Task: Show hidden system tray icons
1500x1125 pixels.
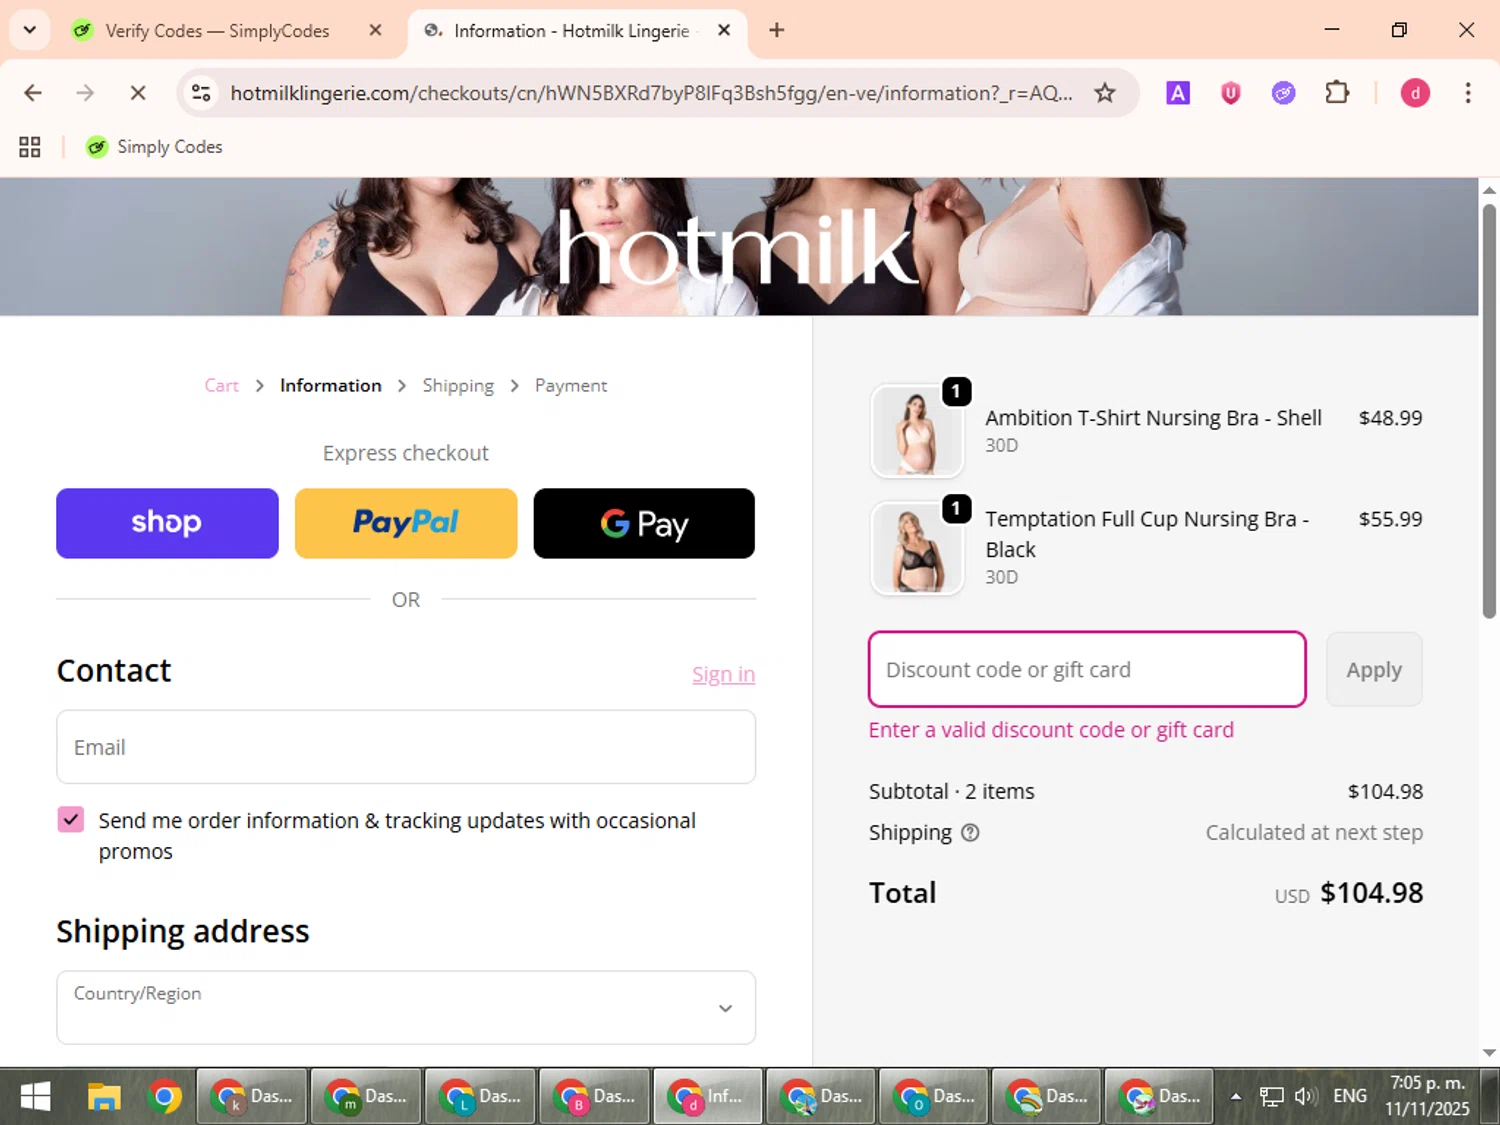Action: [1236, 1097]
